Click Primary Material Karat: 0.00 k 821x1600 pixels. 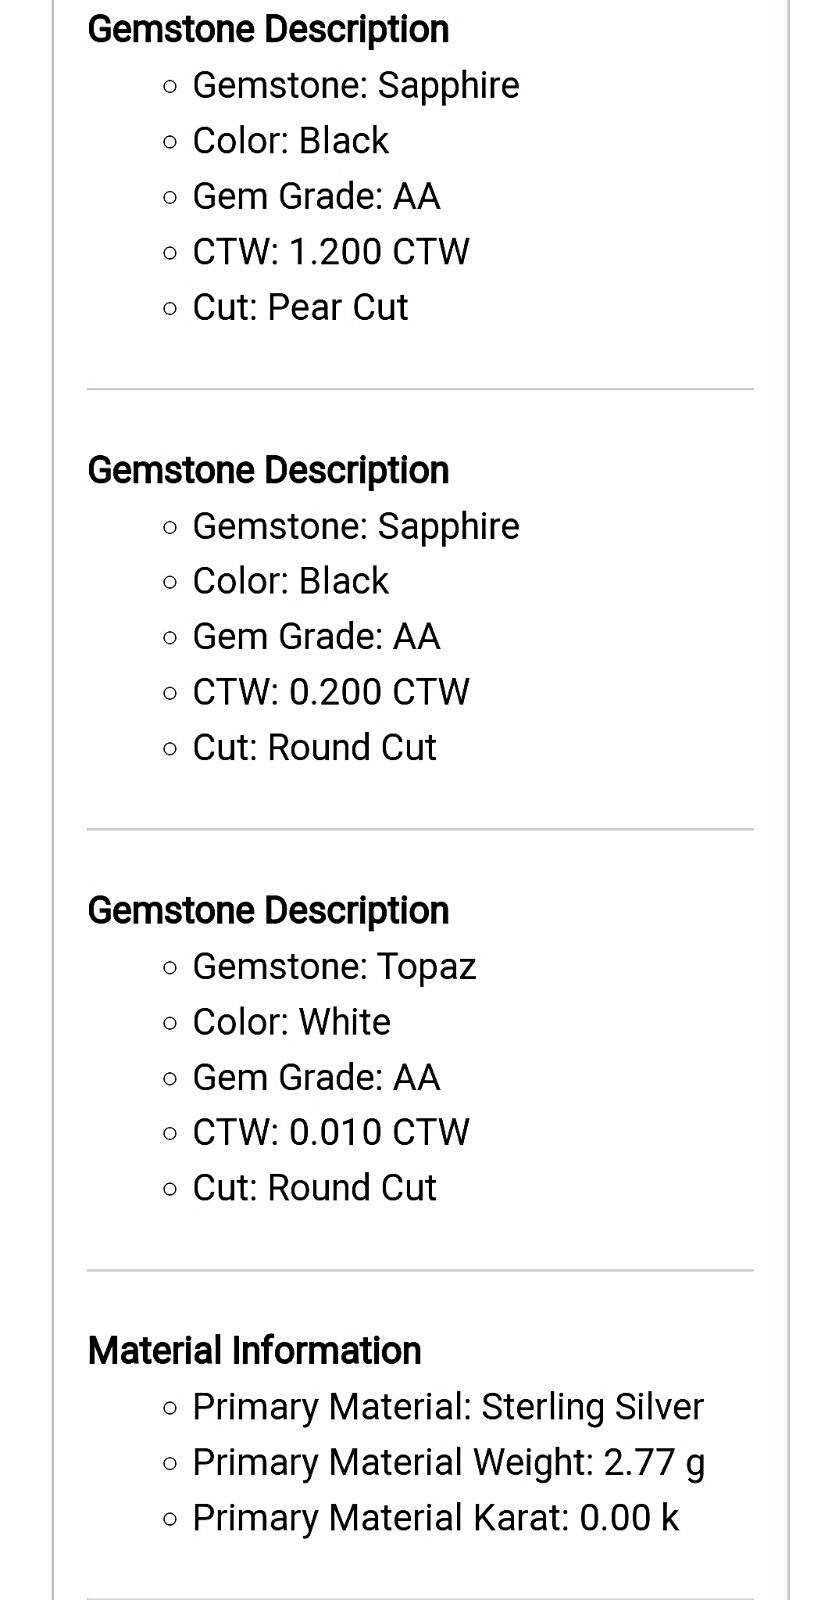435,1518
